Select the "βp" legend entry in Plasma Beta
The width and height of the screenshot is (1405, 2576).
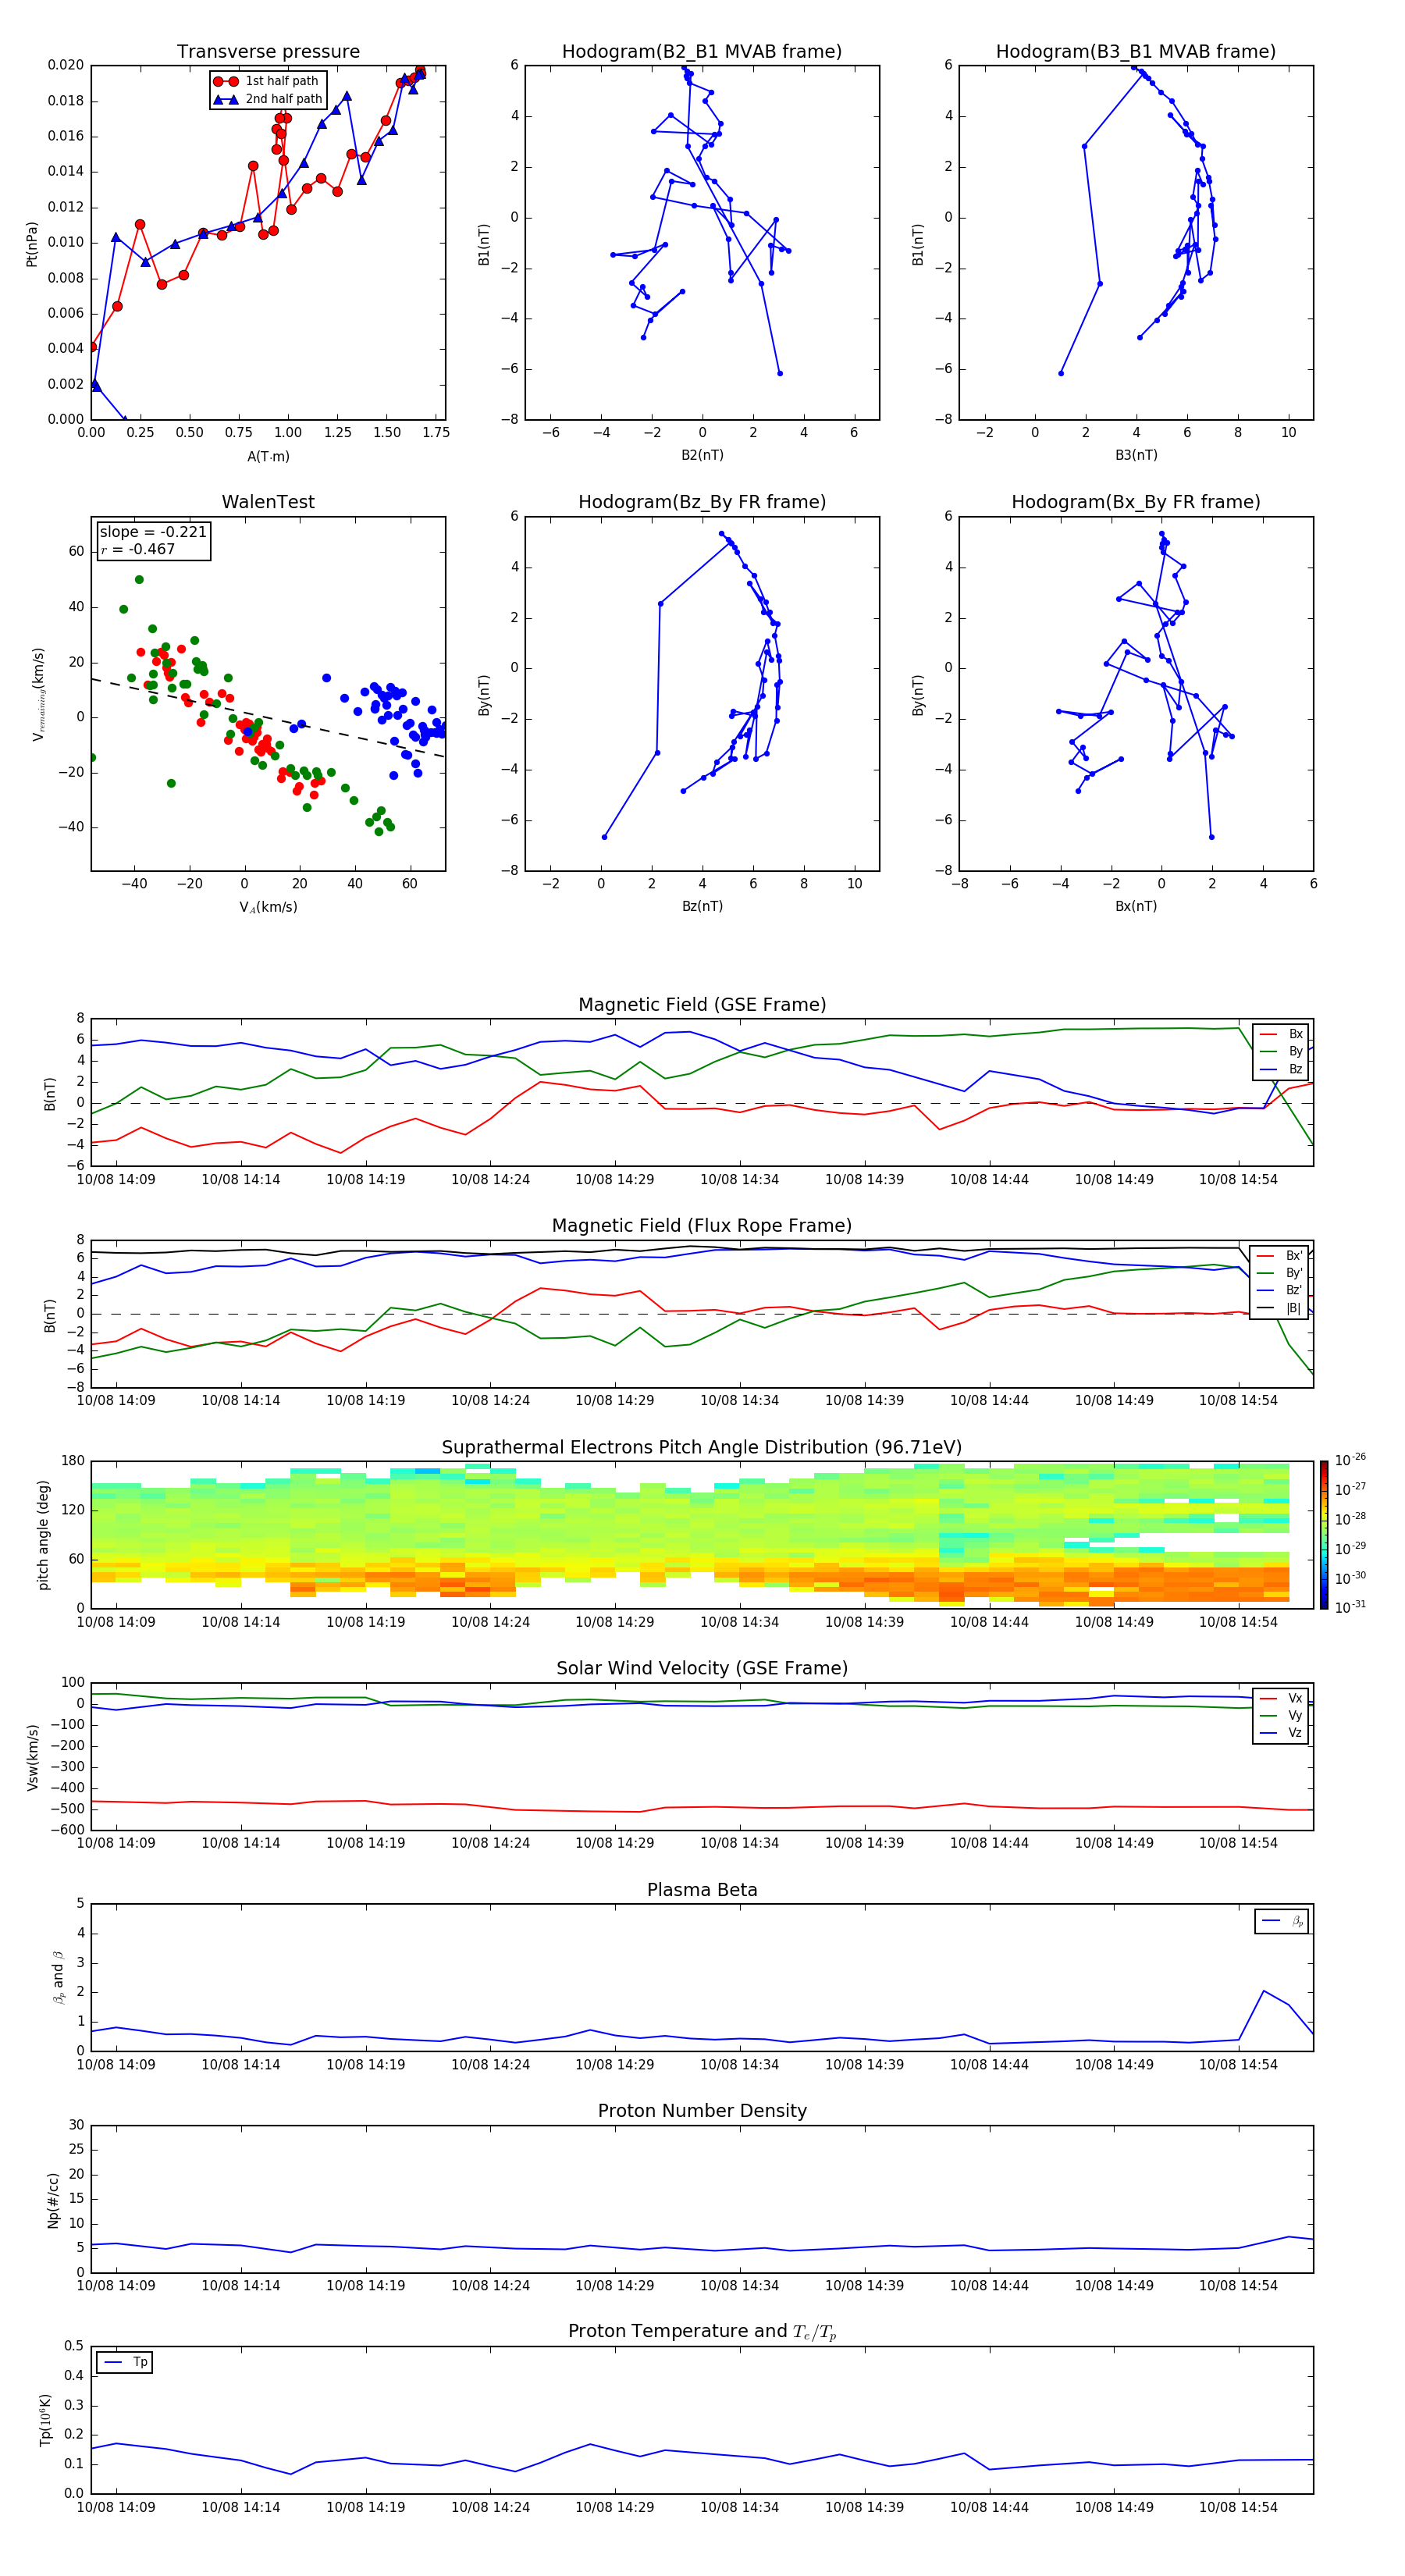coord(1282,1920)
